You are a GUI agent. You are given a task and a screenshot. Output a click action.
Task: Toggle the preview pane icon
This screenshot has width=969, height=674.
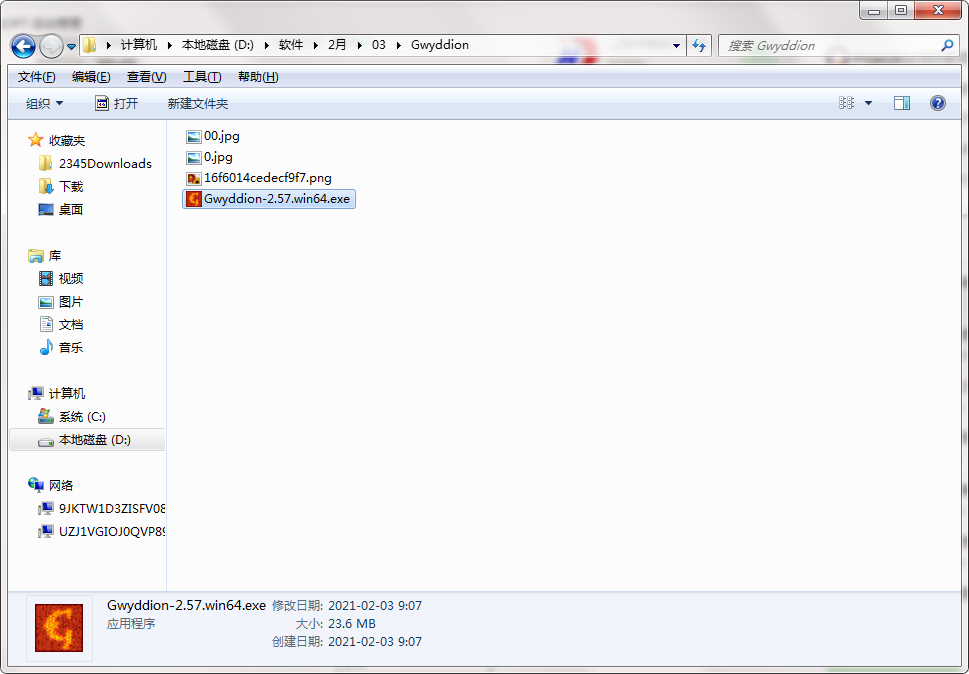click(901, 103)
